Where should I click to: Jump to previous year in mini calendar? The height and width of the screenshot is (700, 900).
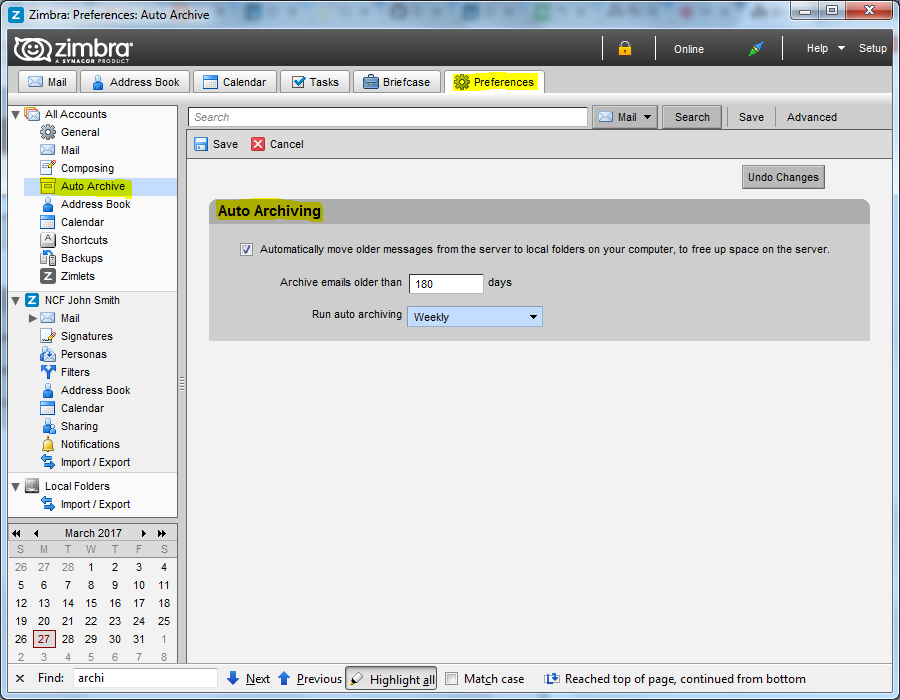click(16, 533)
